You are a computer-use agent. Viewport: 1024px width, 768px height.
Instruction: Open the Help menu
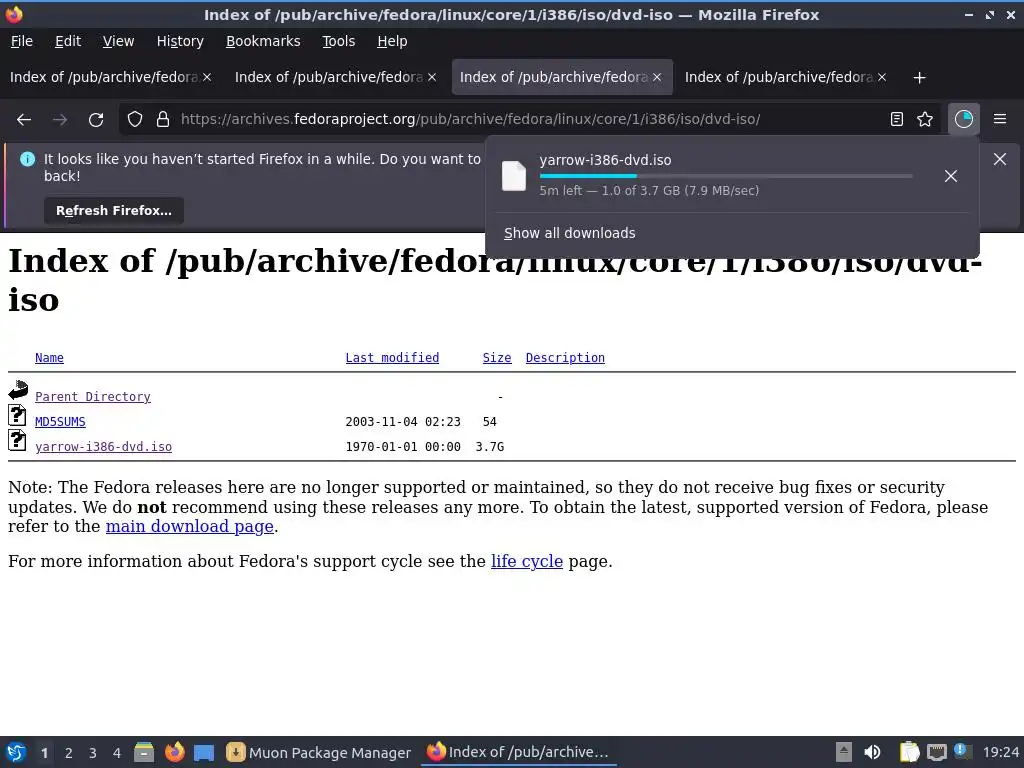tap(392, 41)
